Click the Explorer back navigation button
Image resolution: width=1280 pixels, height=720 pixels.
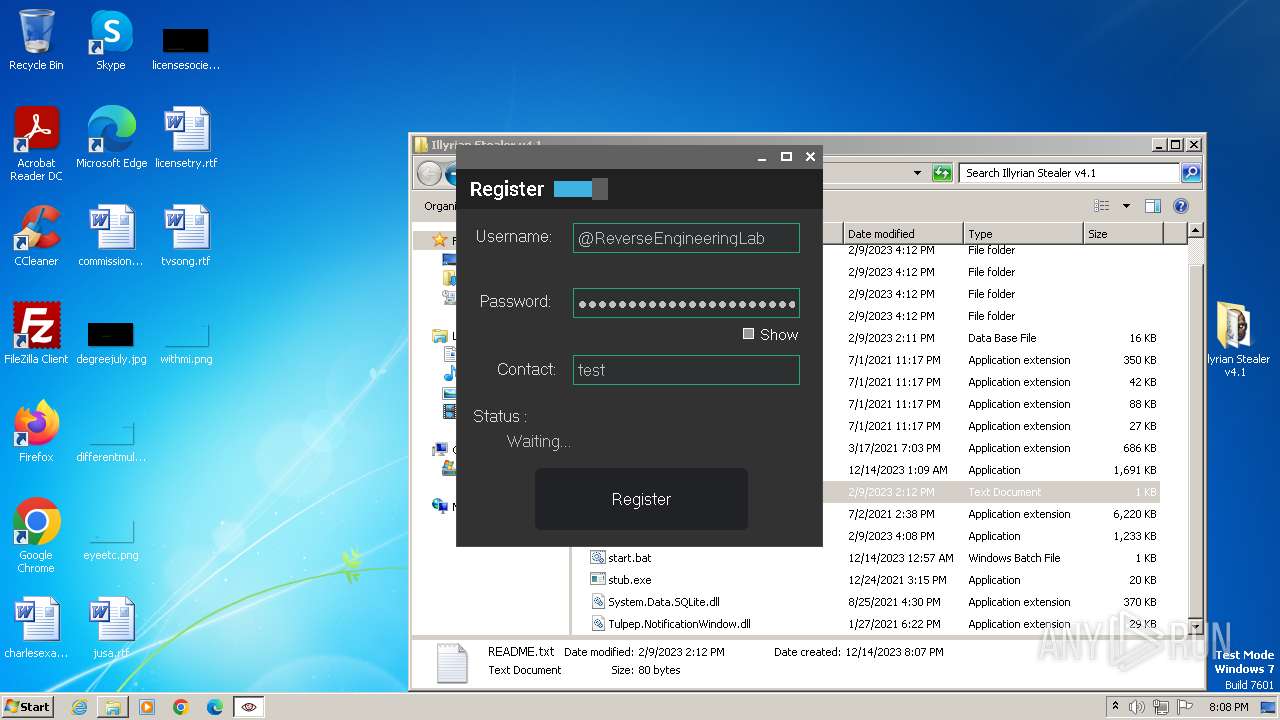tap(429, 173)
